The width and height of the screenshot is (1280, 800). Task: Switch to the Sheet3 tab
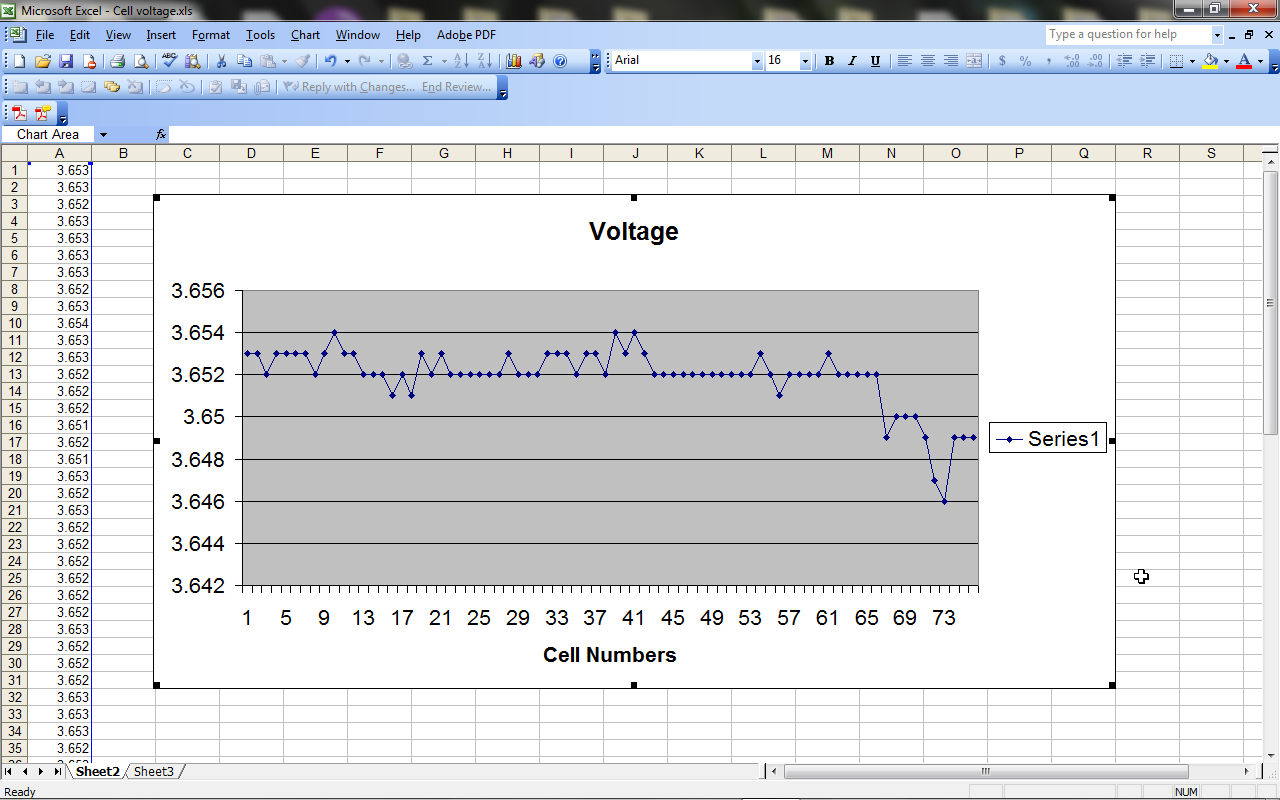click(153, 771)
